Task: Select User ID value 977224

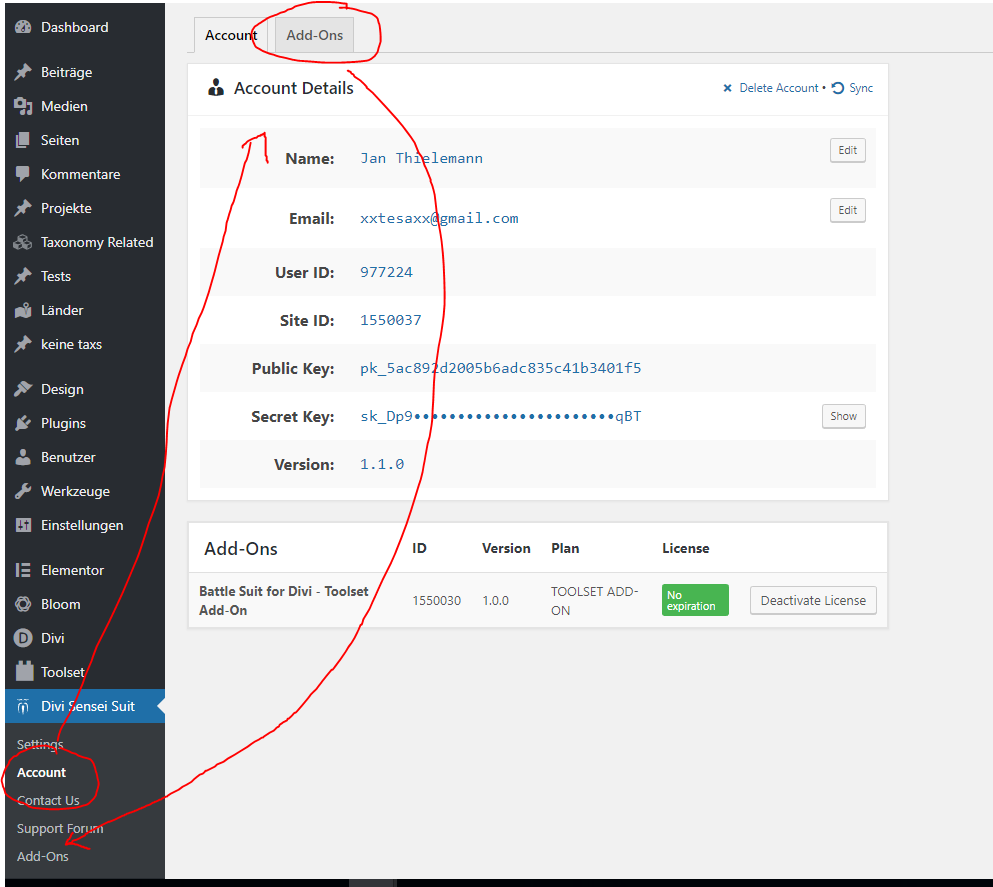Action: pos(386,272)
